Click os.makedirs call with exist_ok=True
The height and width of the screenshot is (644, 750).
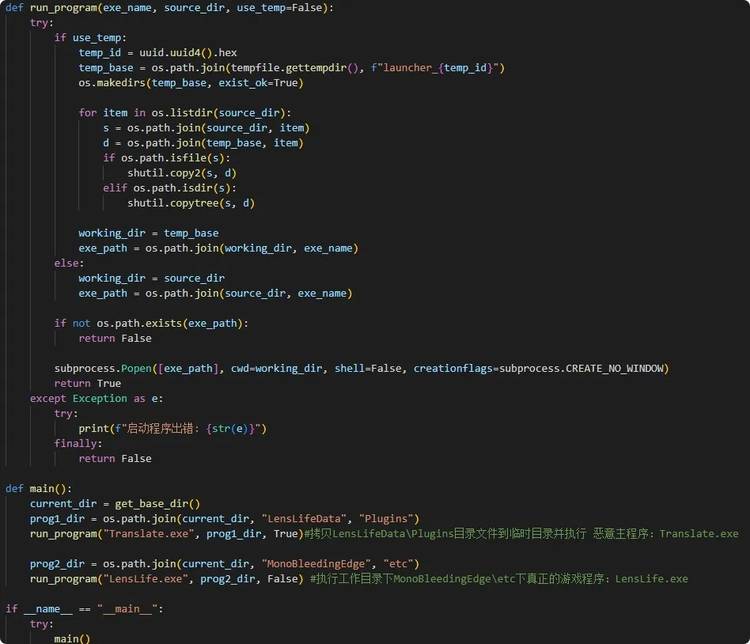tap(191, 83)
